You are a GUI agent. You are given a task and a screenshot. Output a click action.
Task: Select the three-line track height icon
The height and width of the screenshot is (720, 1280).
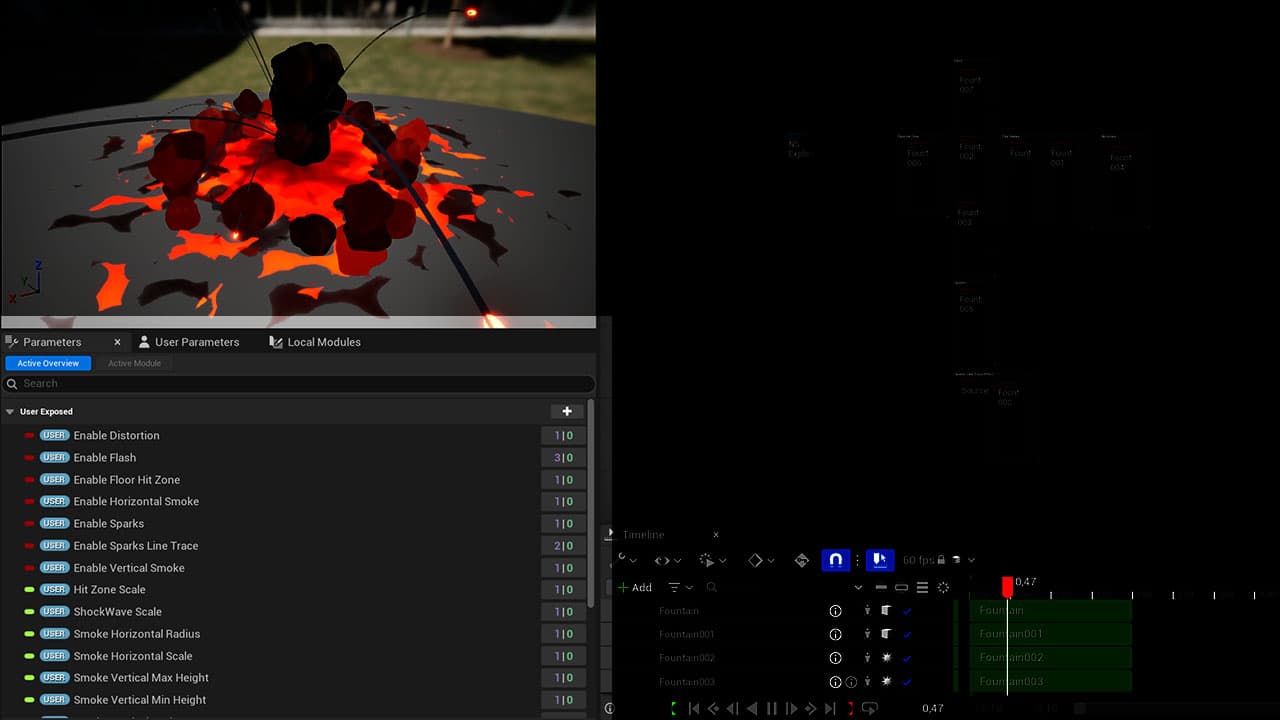922,587
